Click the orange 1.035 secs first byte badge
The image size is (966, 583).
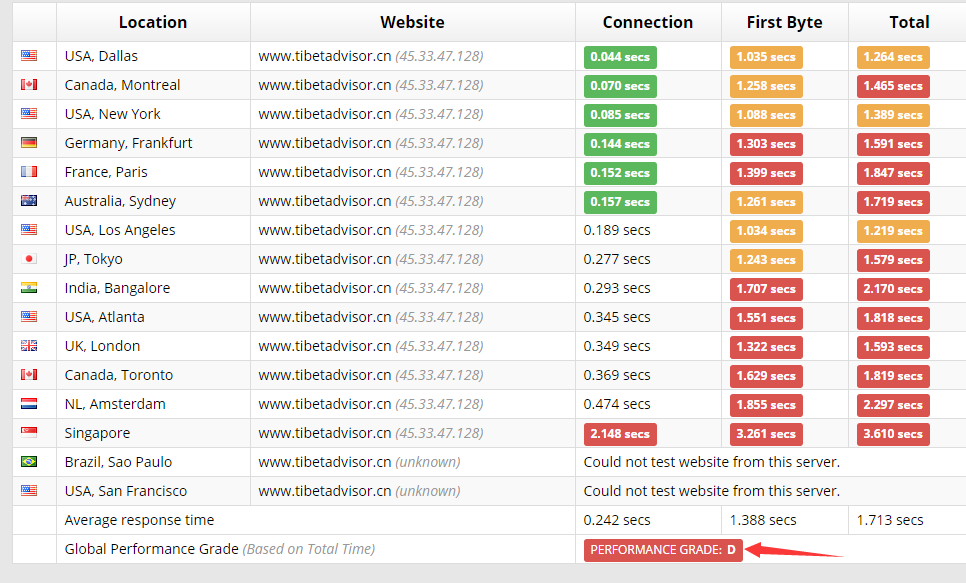[766, 57]
